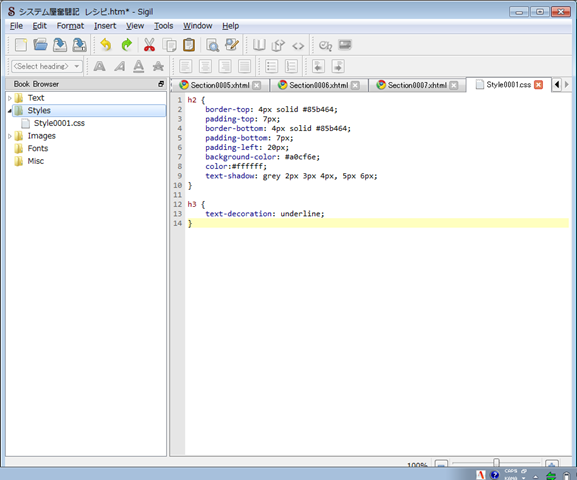Close the Style0001.css tab
Screen dimensions: 577x480
(x=538, y=85)
